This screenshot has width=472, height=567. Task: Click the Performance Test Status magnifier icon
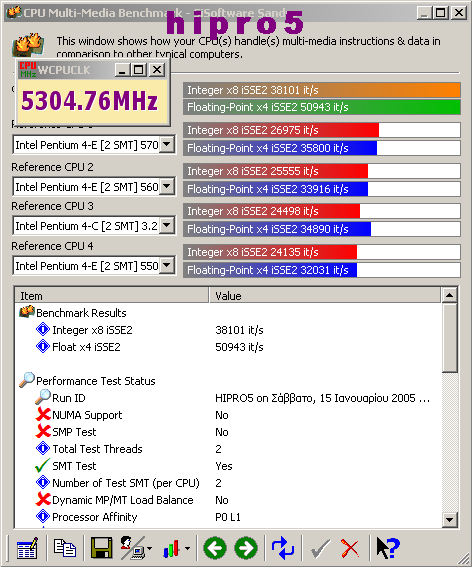coord(27,380)
